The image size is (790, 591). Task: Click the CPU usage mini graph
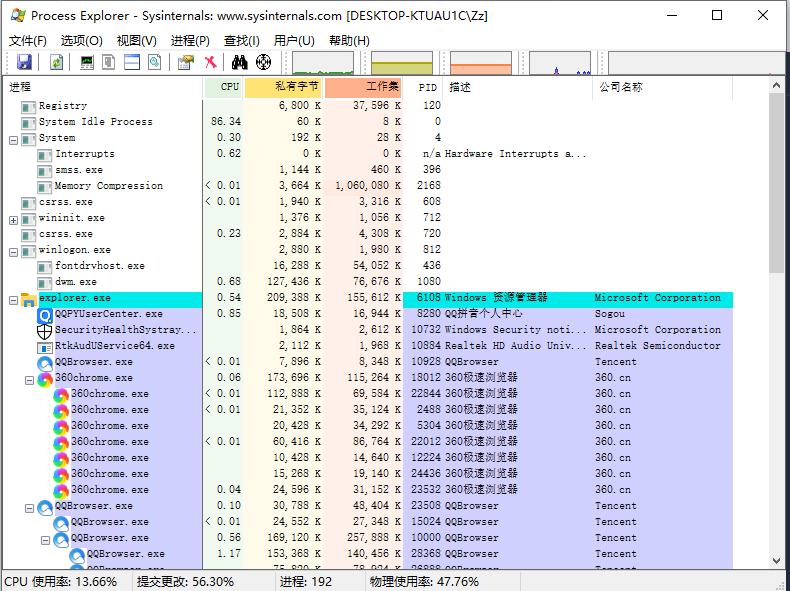(323, 62)
